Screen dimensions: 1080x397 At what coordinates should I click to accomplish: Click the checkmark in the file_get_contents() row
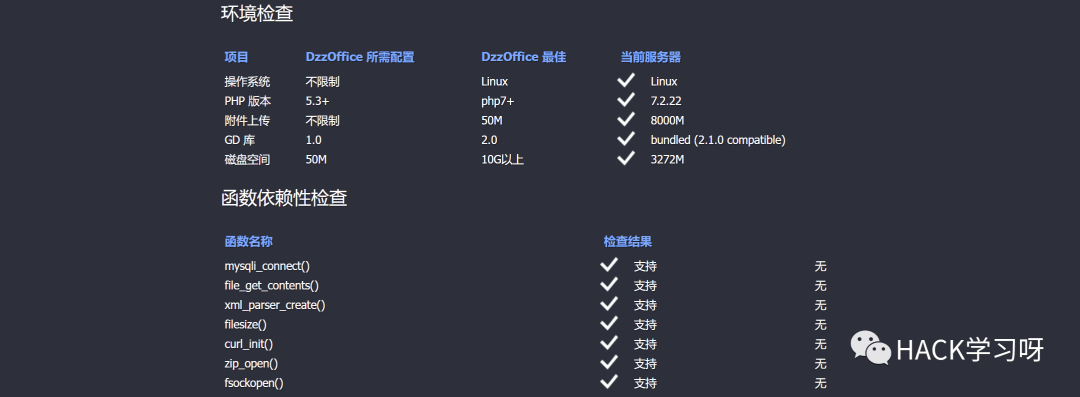pos(609,284)
